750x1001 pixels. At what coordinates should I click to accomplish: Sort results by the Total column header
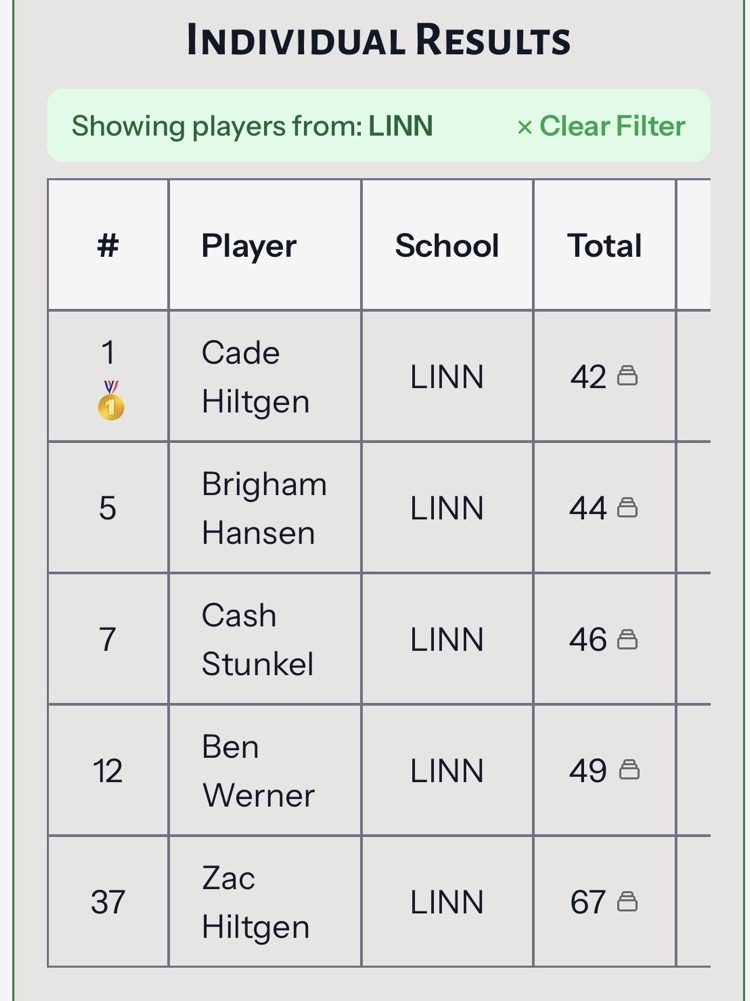pos(604,246)
